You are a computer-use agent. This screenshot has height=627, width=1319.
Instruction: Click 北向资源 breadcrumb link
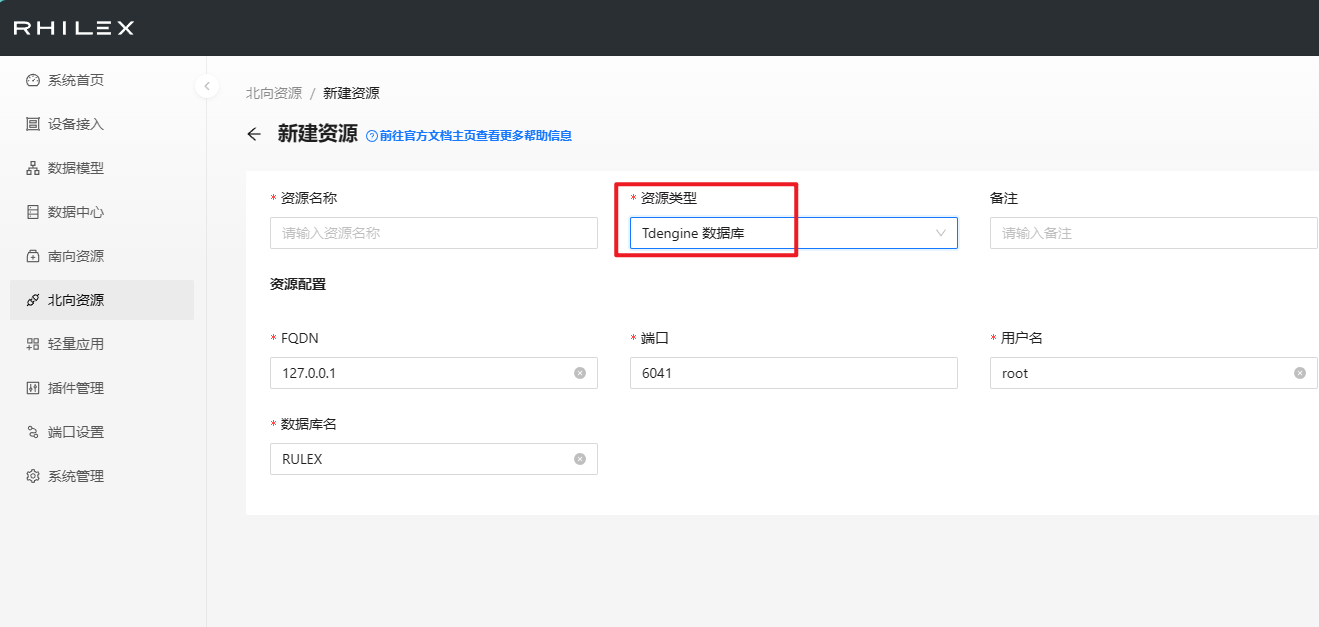274,93
